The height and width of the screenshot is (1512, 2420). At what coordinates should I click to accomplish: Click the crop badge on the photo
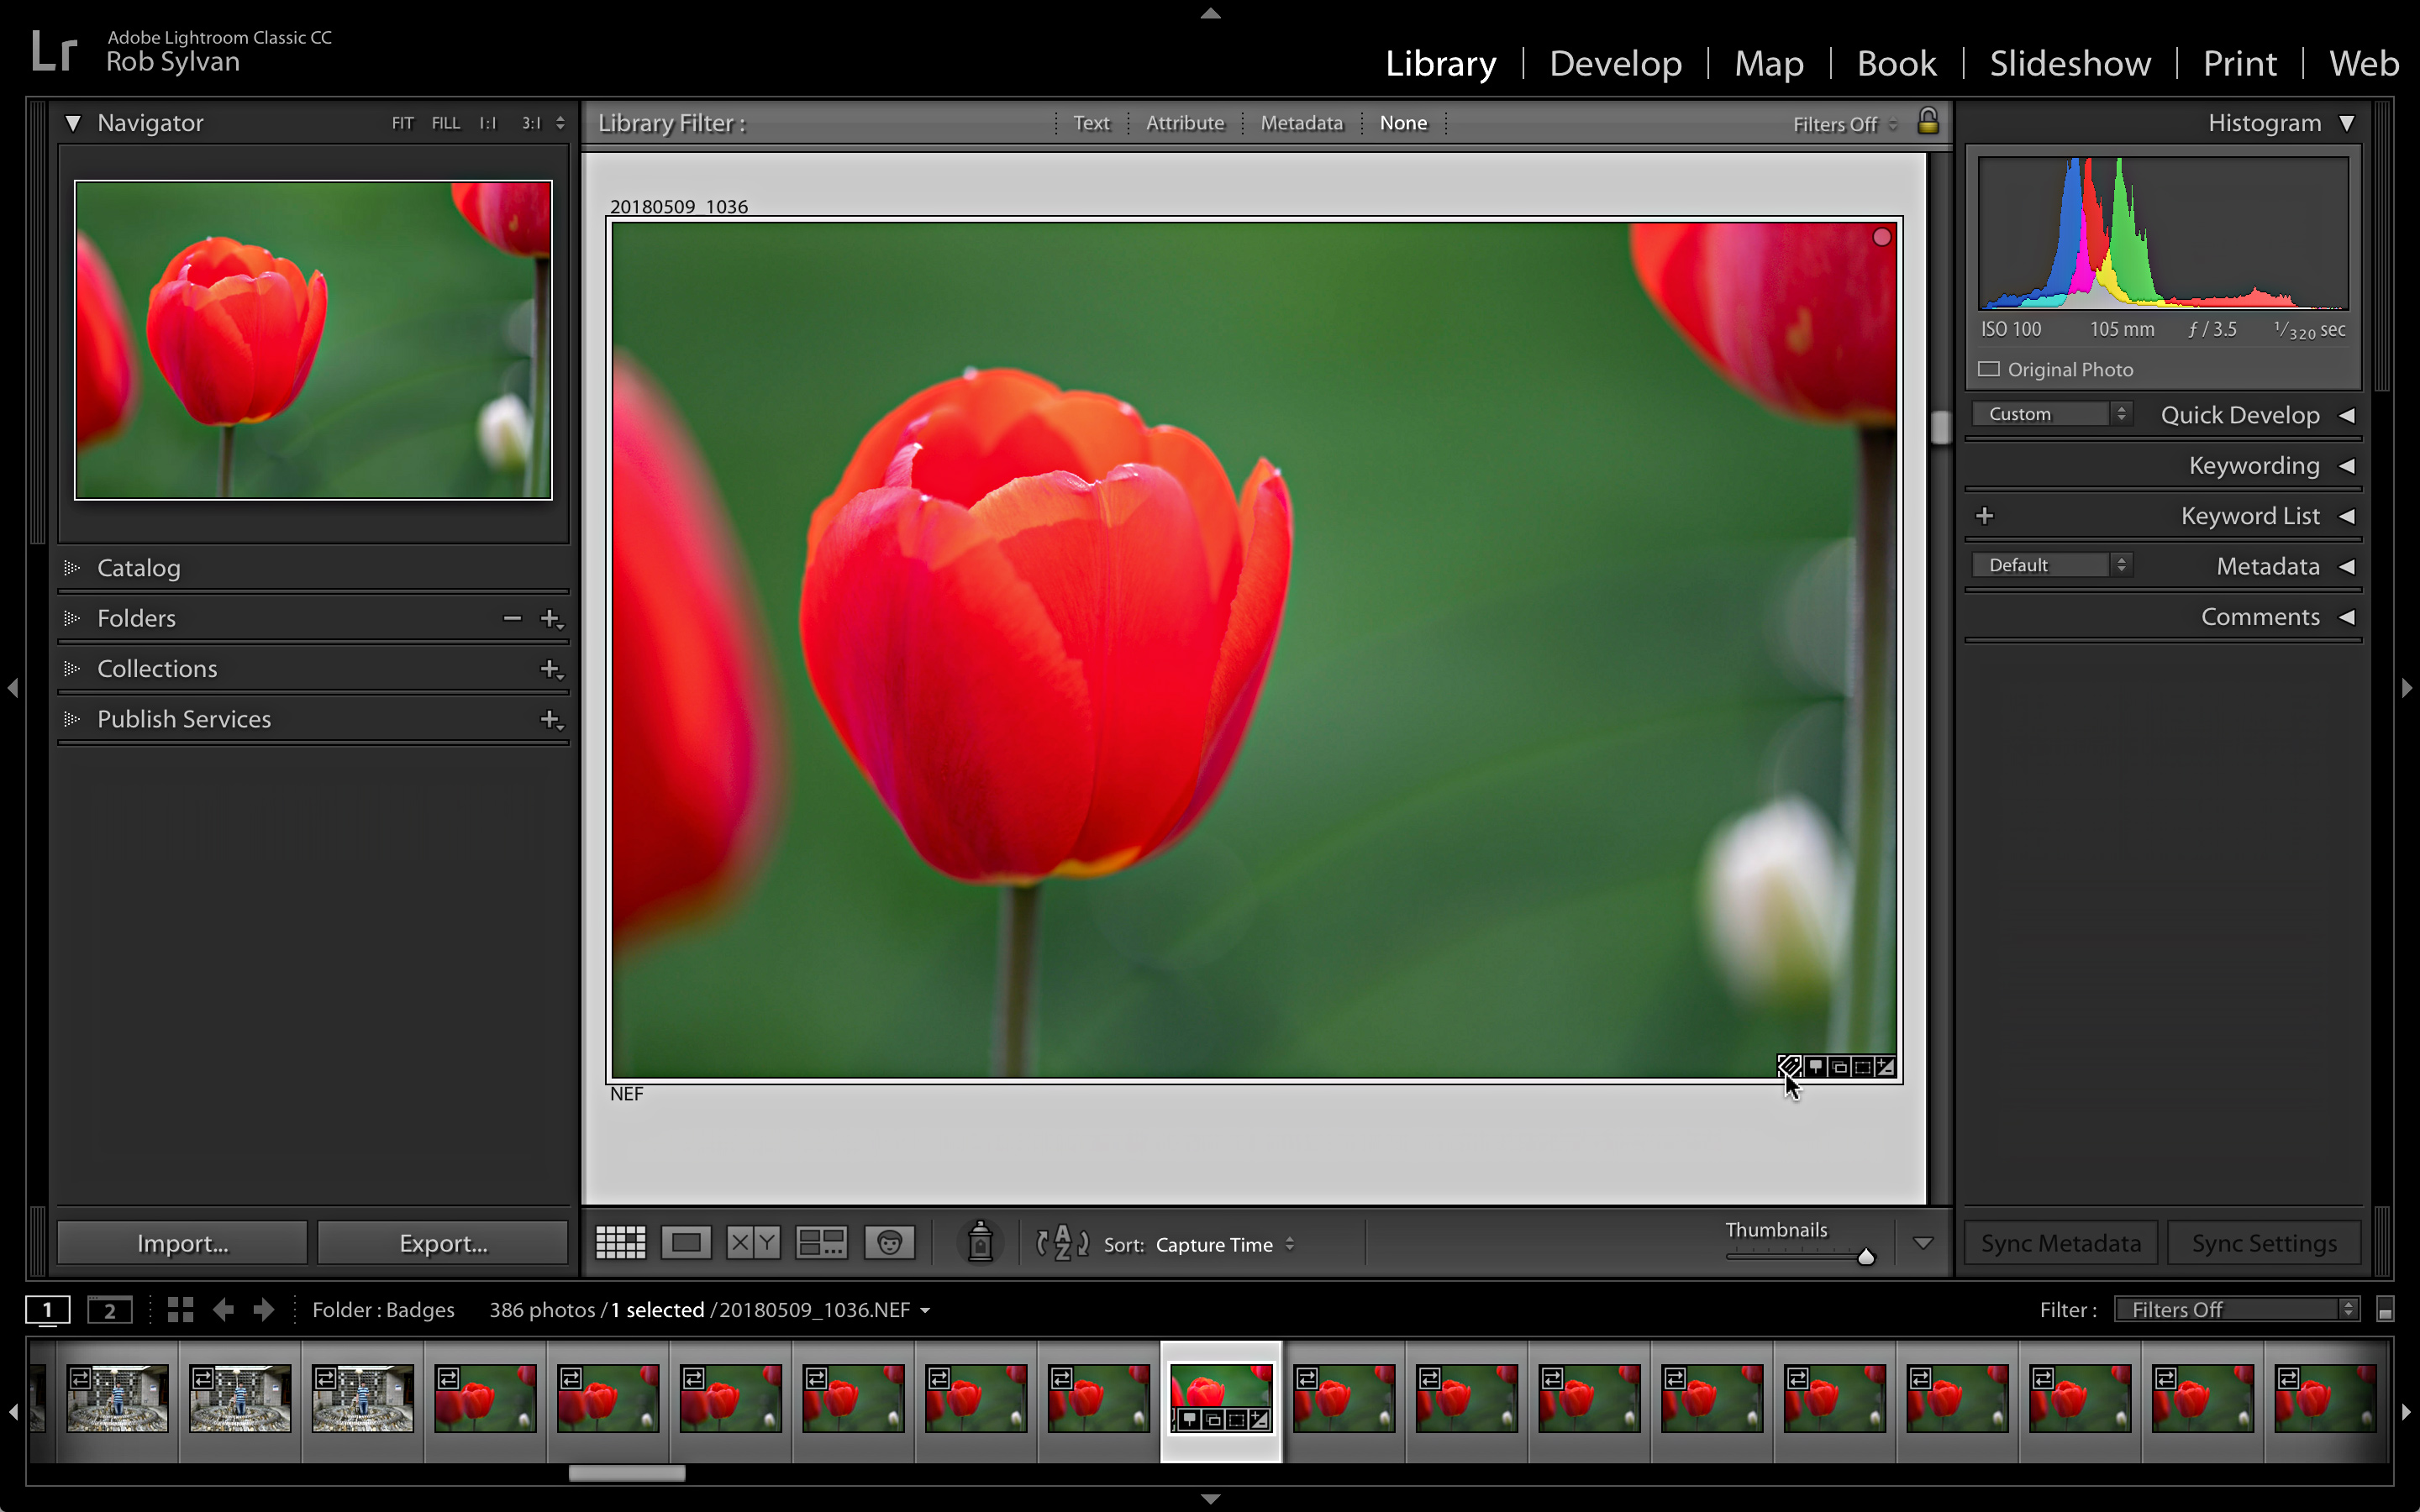click(x=1862, y=1066)
